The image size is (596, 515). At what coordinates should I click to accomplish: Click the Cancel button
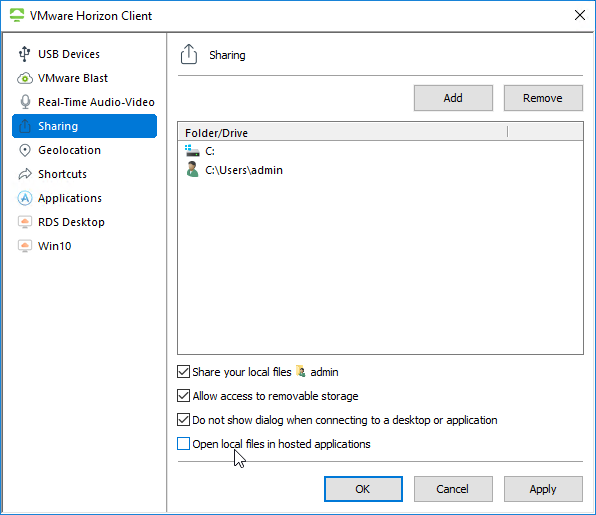point(453,489)
